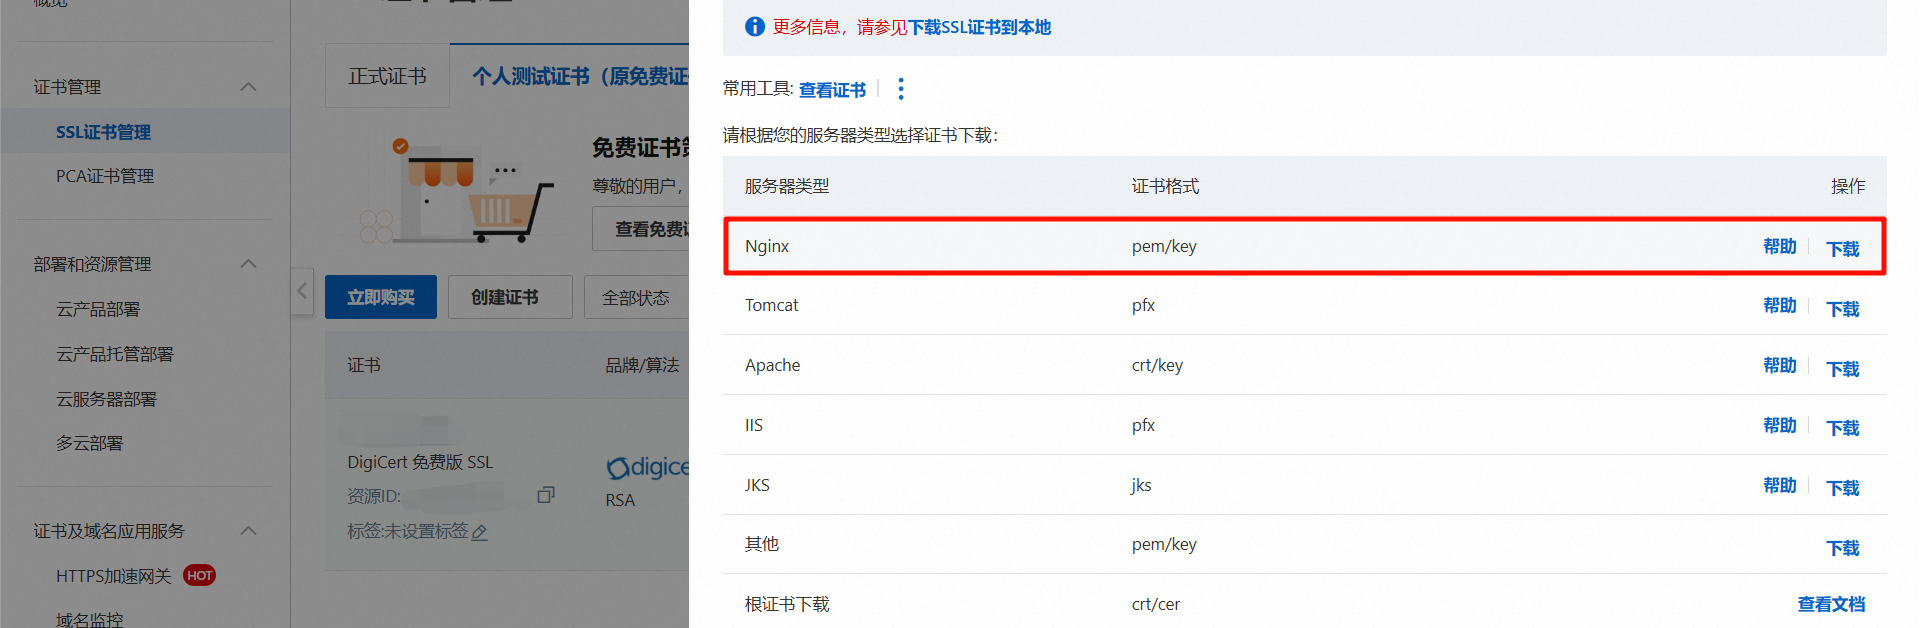Click the DigiCert brand logo

647,467
